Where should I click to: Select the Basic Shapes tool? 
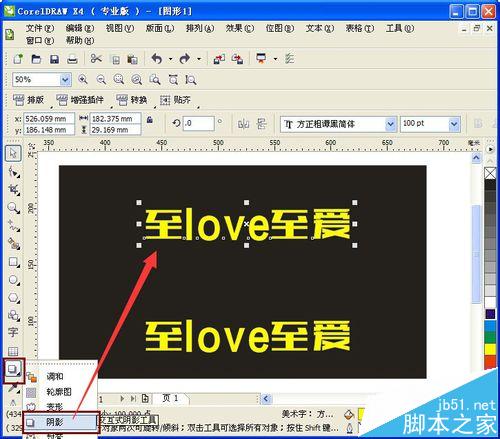(13, 315)
